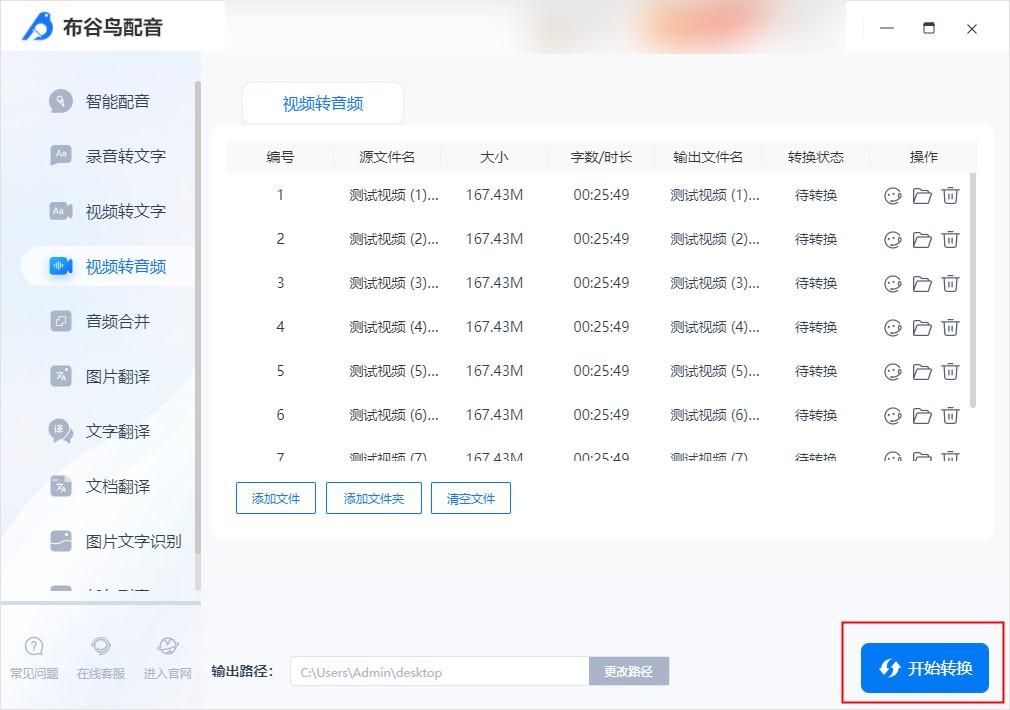Click the 待转换 status in row 3

click(x=815, y=283)
